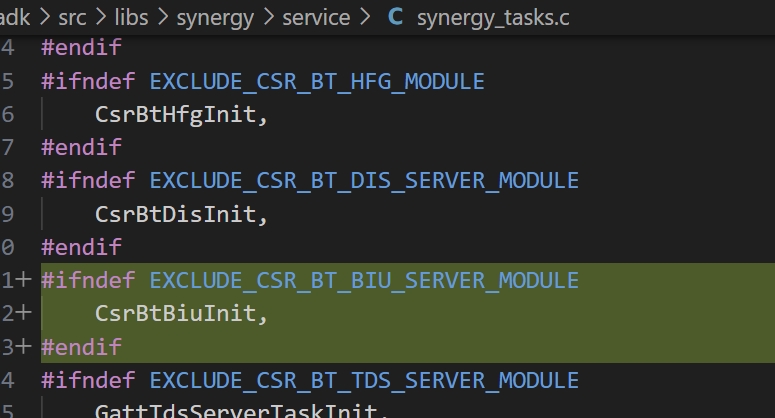Image resolution: width=775 pixels, height=418 pixels.
Task: Click the C file icon in breadcrumbs
Action: [396, 17]
